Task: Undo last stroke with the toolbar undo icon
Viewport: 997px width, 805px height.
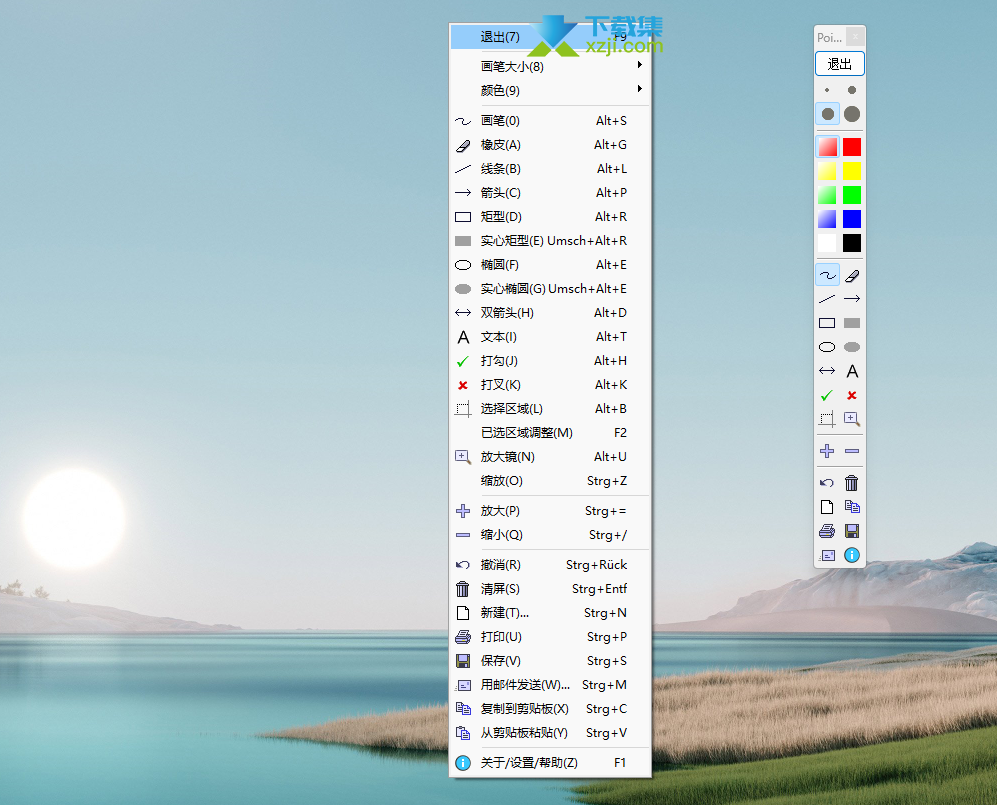Action: point(827,483)
